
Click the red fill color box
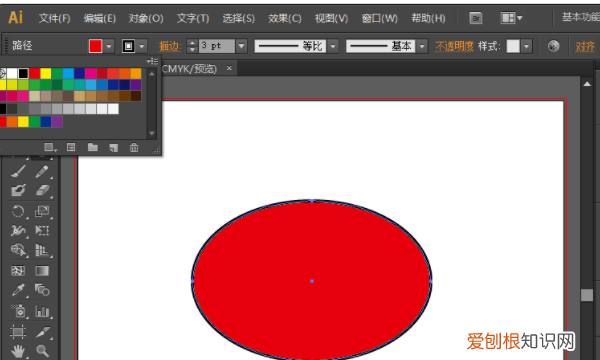[95, 46]
